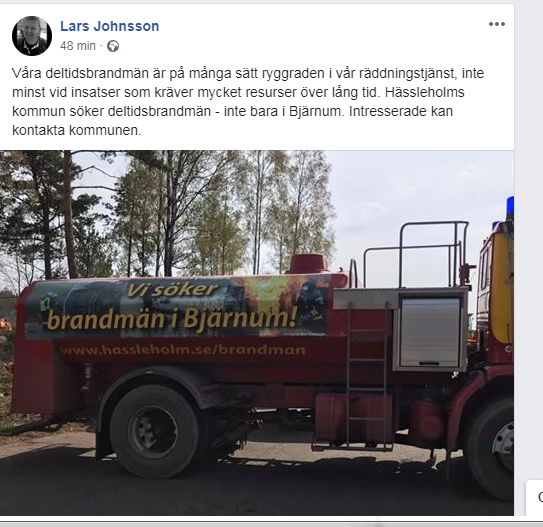Click the railing above the truck platform
Image resolution: width=543 pixels, height=527 pixels.
point(416,253)
